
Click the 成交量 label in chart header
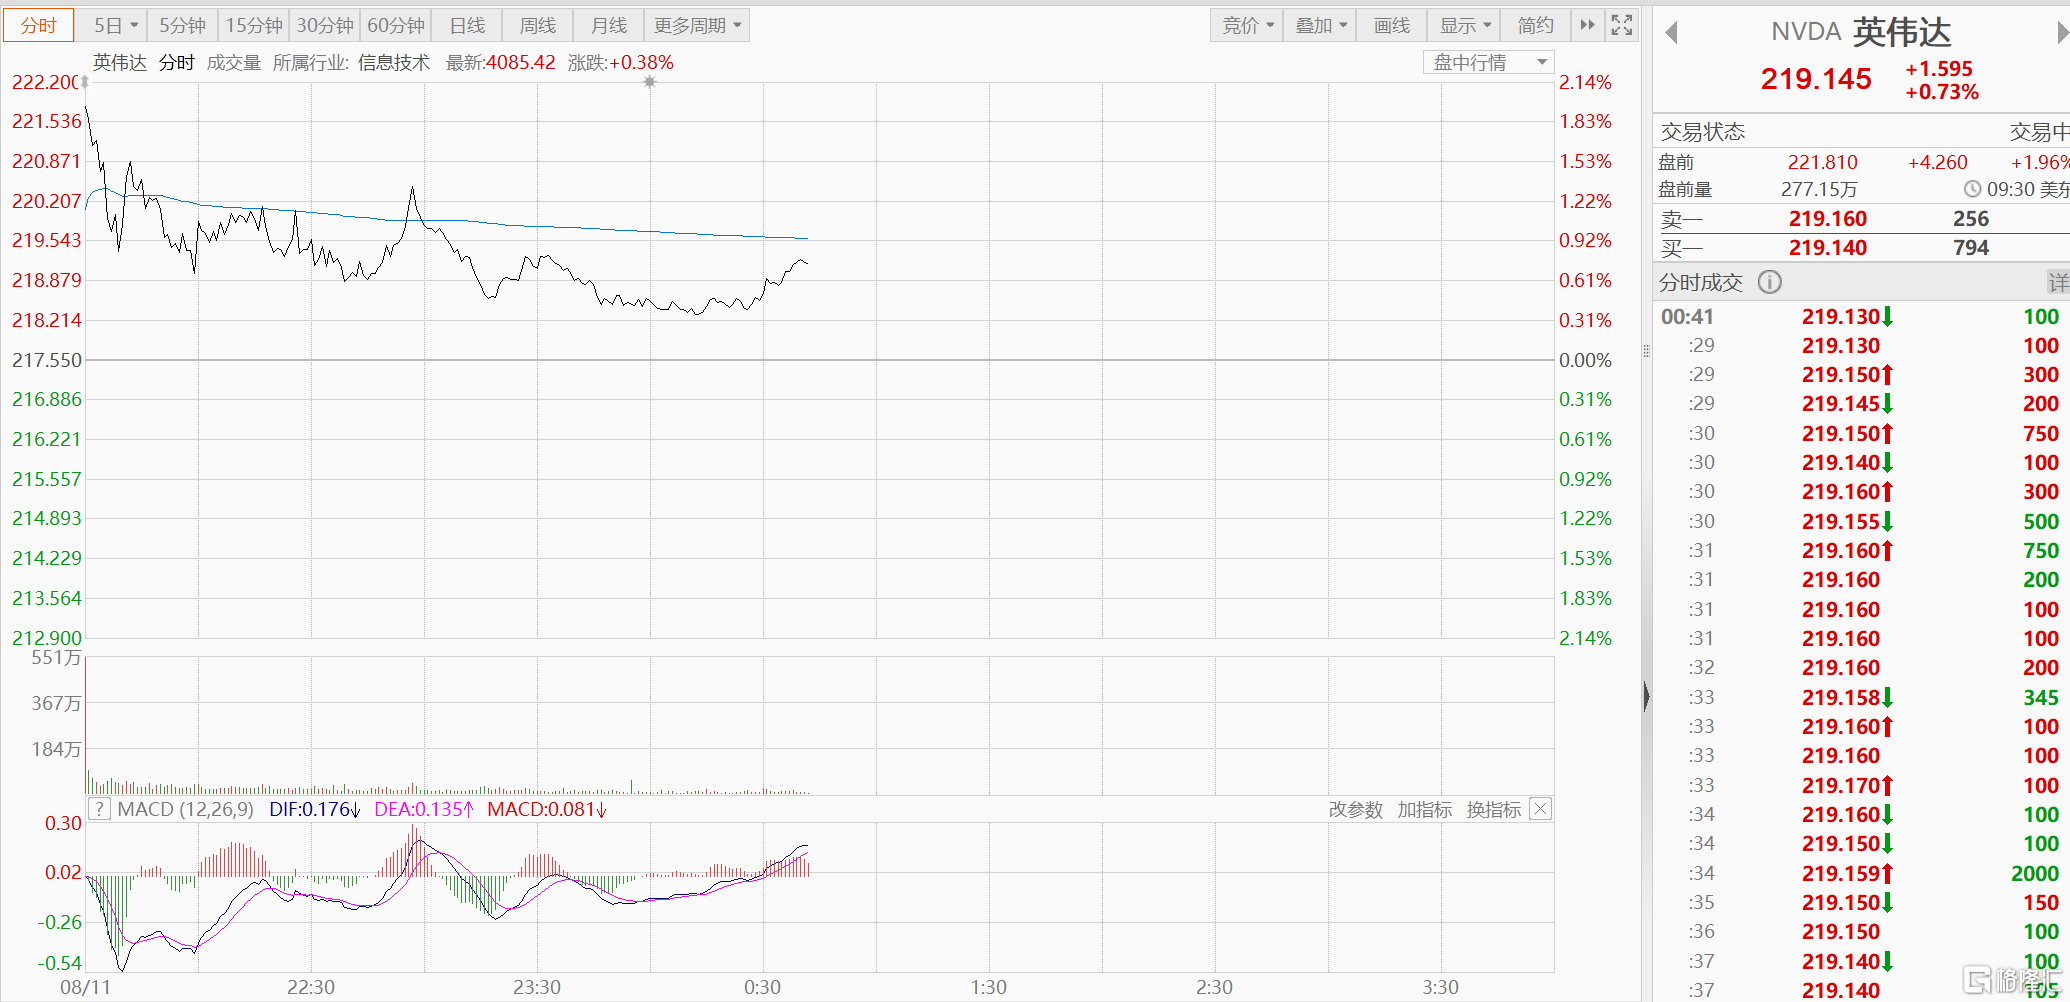point(234,62)
